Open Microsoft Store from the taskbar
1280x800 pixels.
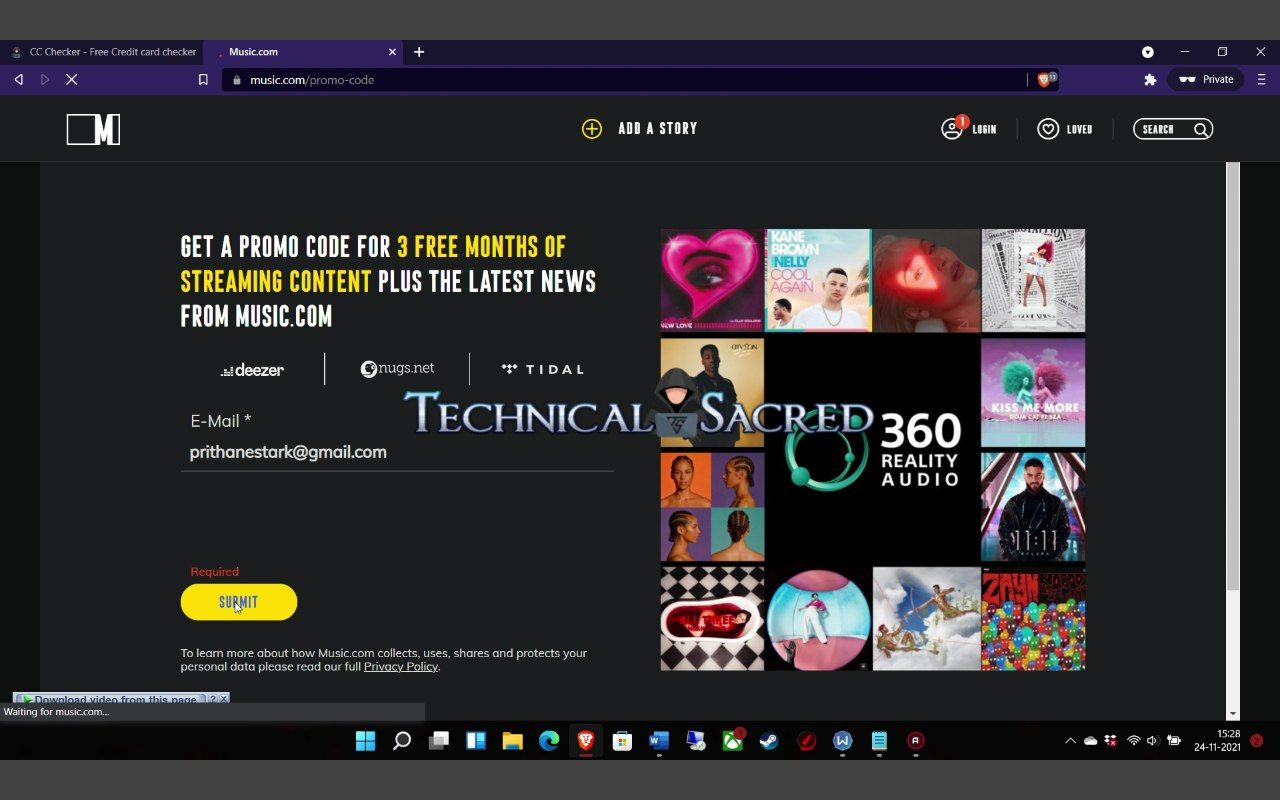coord(622,741)
